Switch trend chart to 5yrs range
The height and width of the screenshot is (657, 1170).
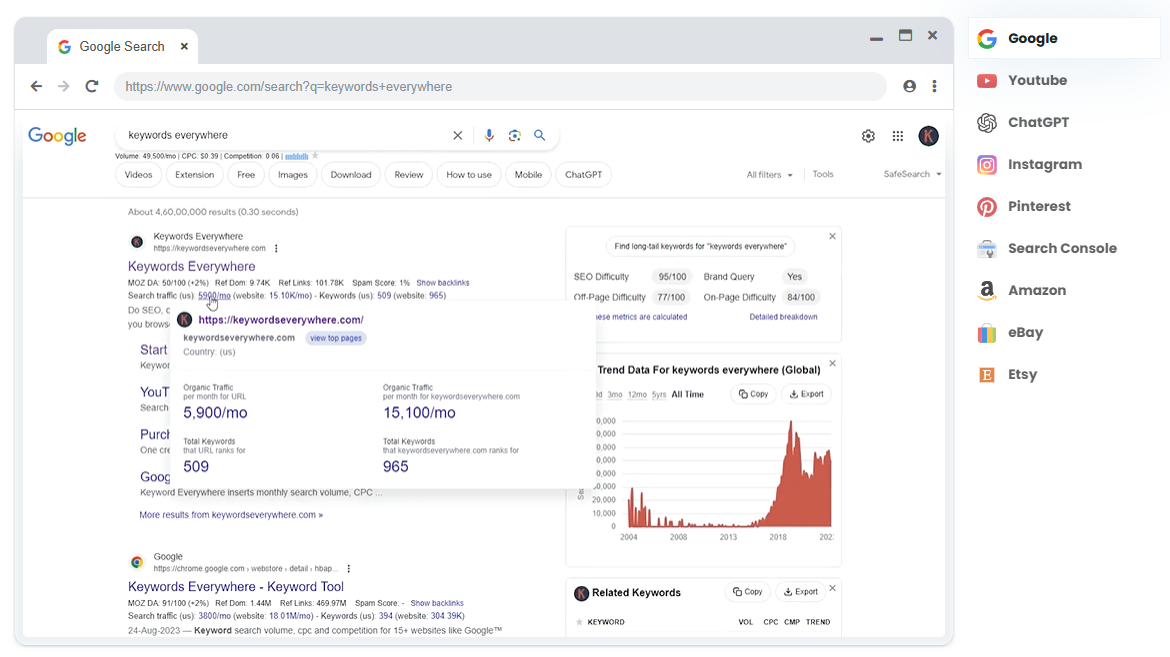(659, 394)
